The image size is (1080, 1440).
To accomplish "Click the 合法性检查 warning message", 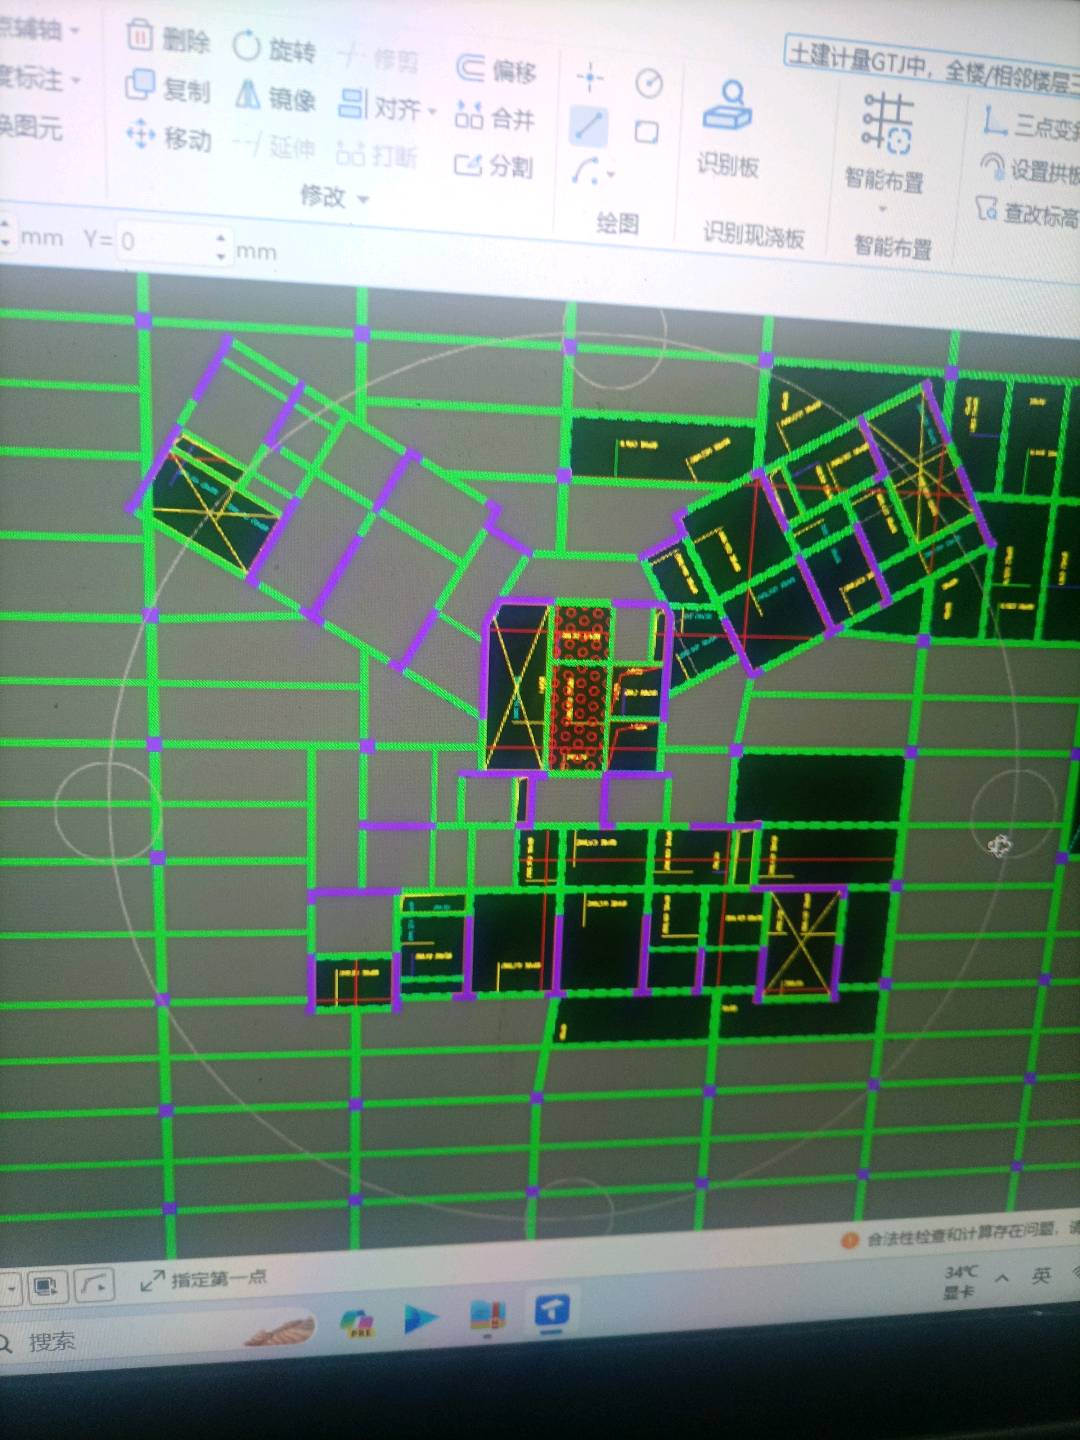I will pyautogui.click(x=961, y=1235).
